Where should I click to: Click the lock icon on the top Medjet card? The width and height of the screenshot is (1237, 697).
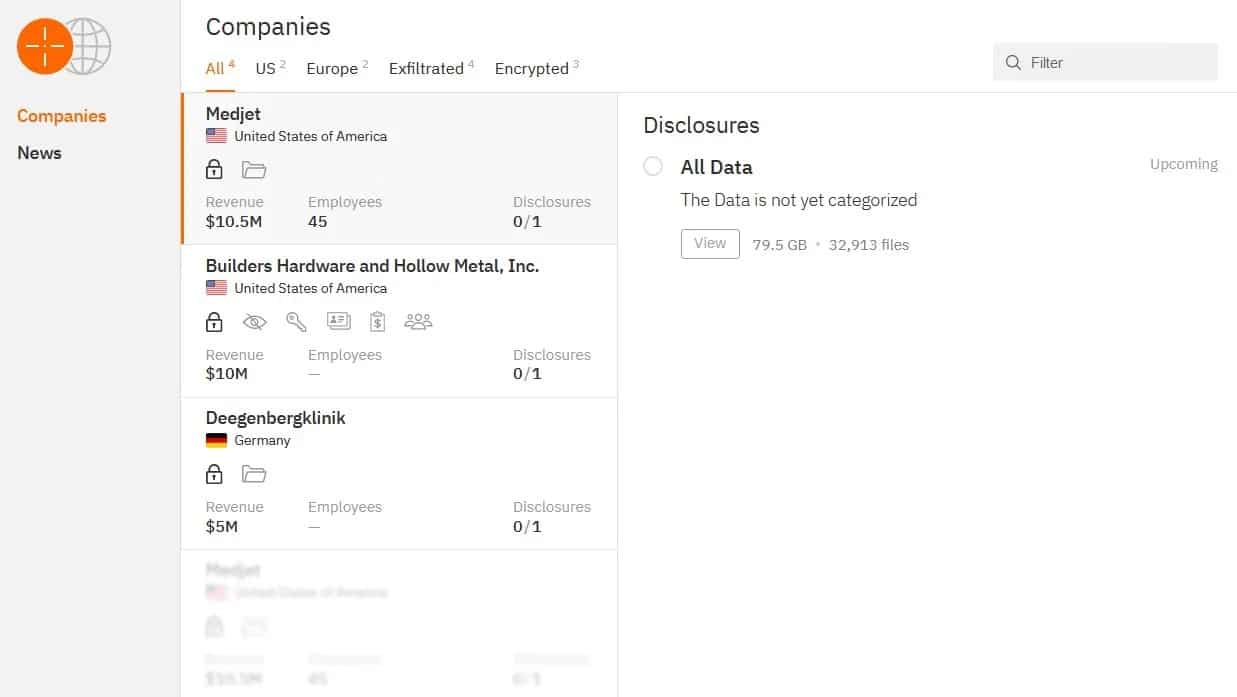(214, 169)
